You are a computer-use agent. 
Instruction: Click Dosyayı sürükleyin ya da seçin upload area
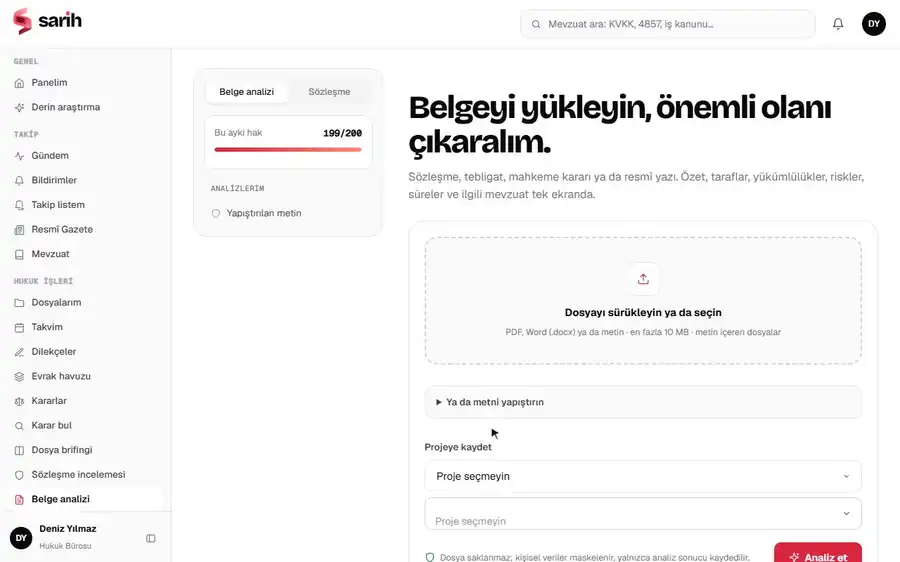tap(643, 301)
